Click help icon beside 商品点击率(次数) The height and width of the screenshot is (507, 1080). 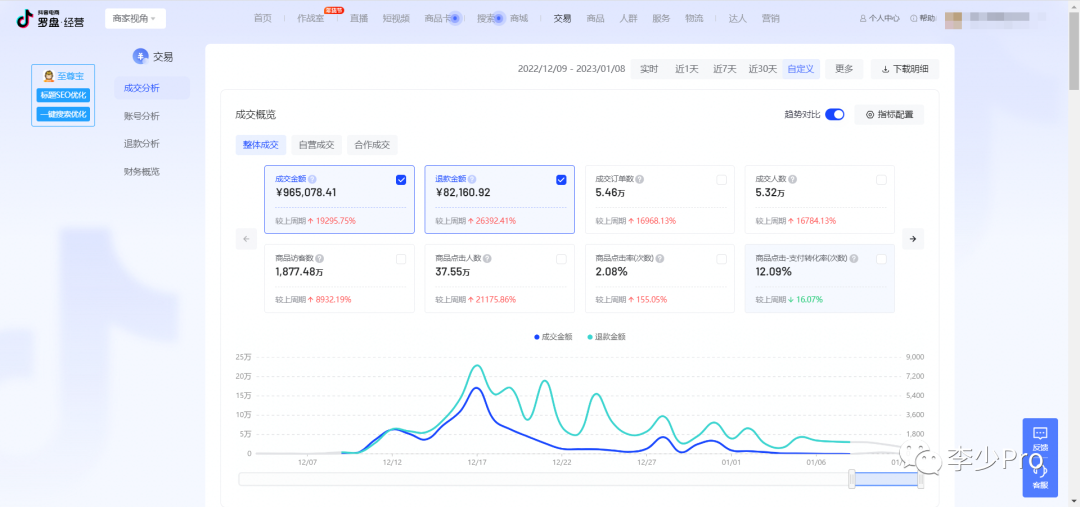[x=660, y=258]
